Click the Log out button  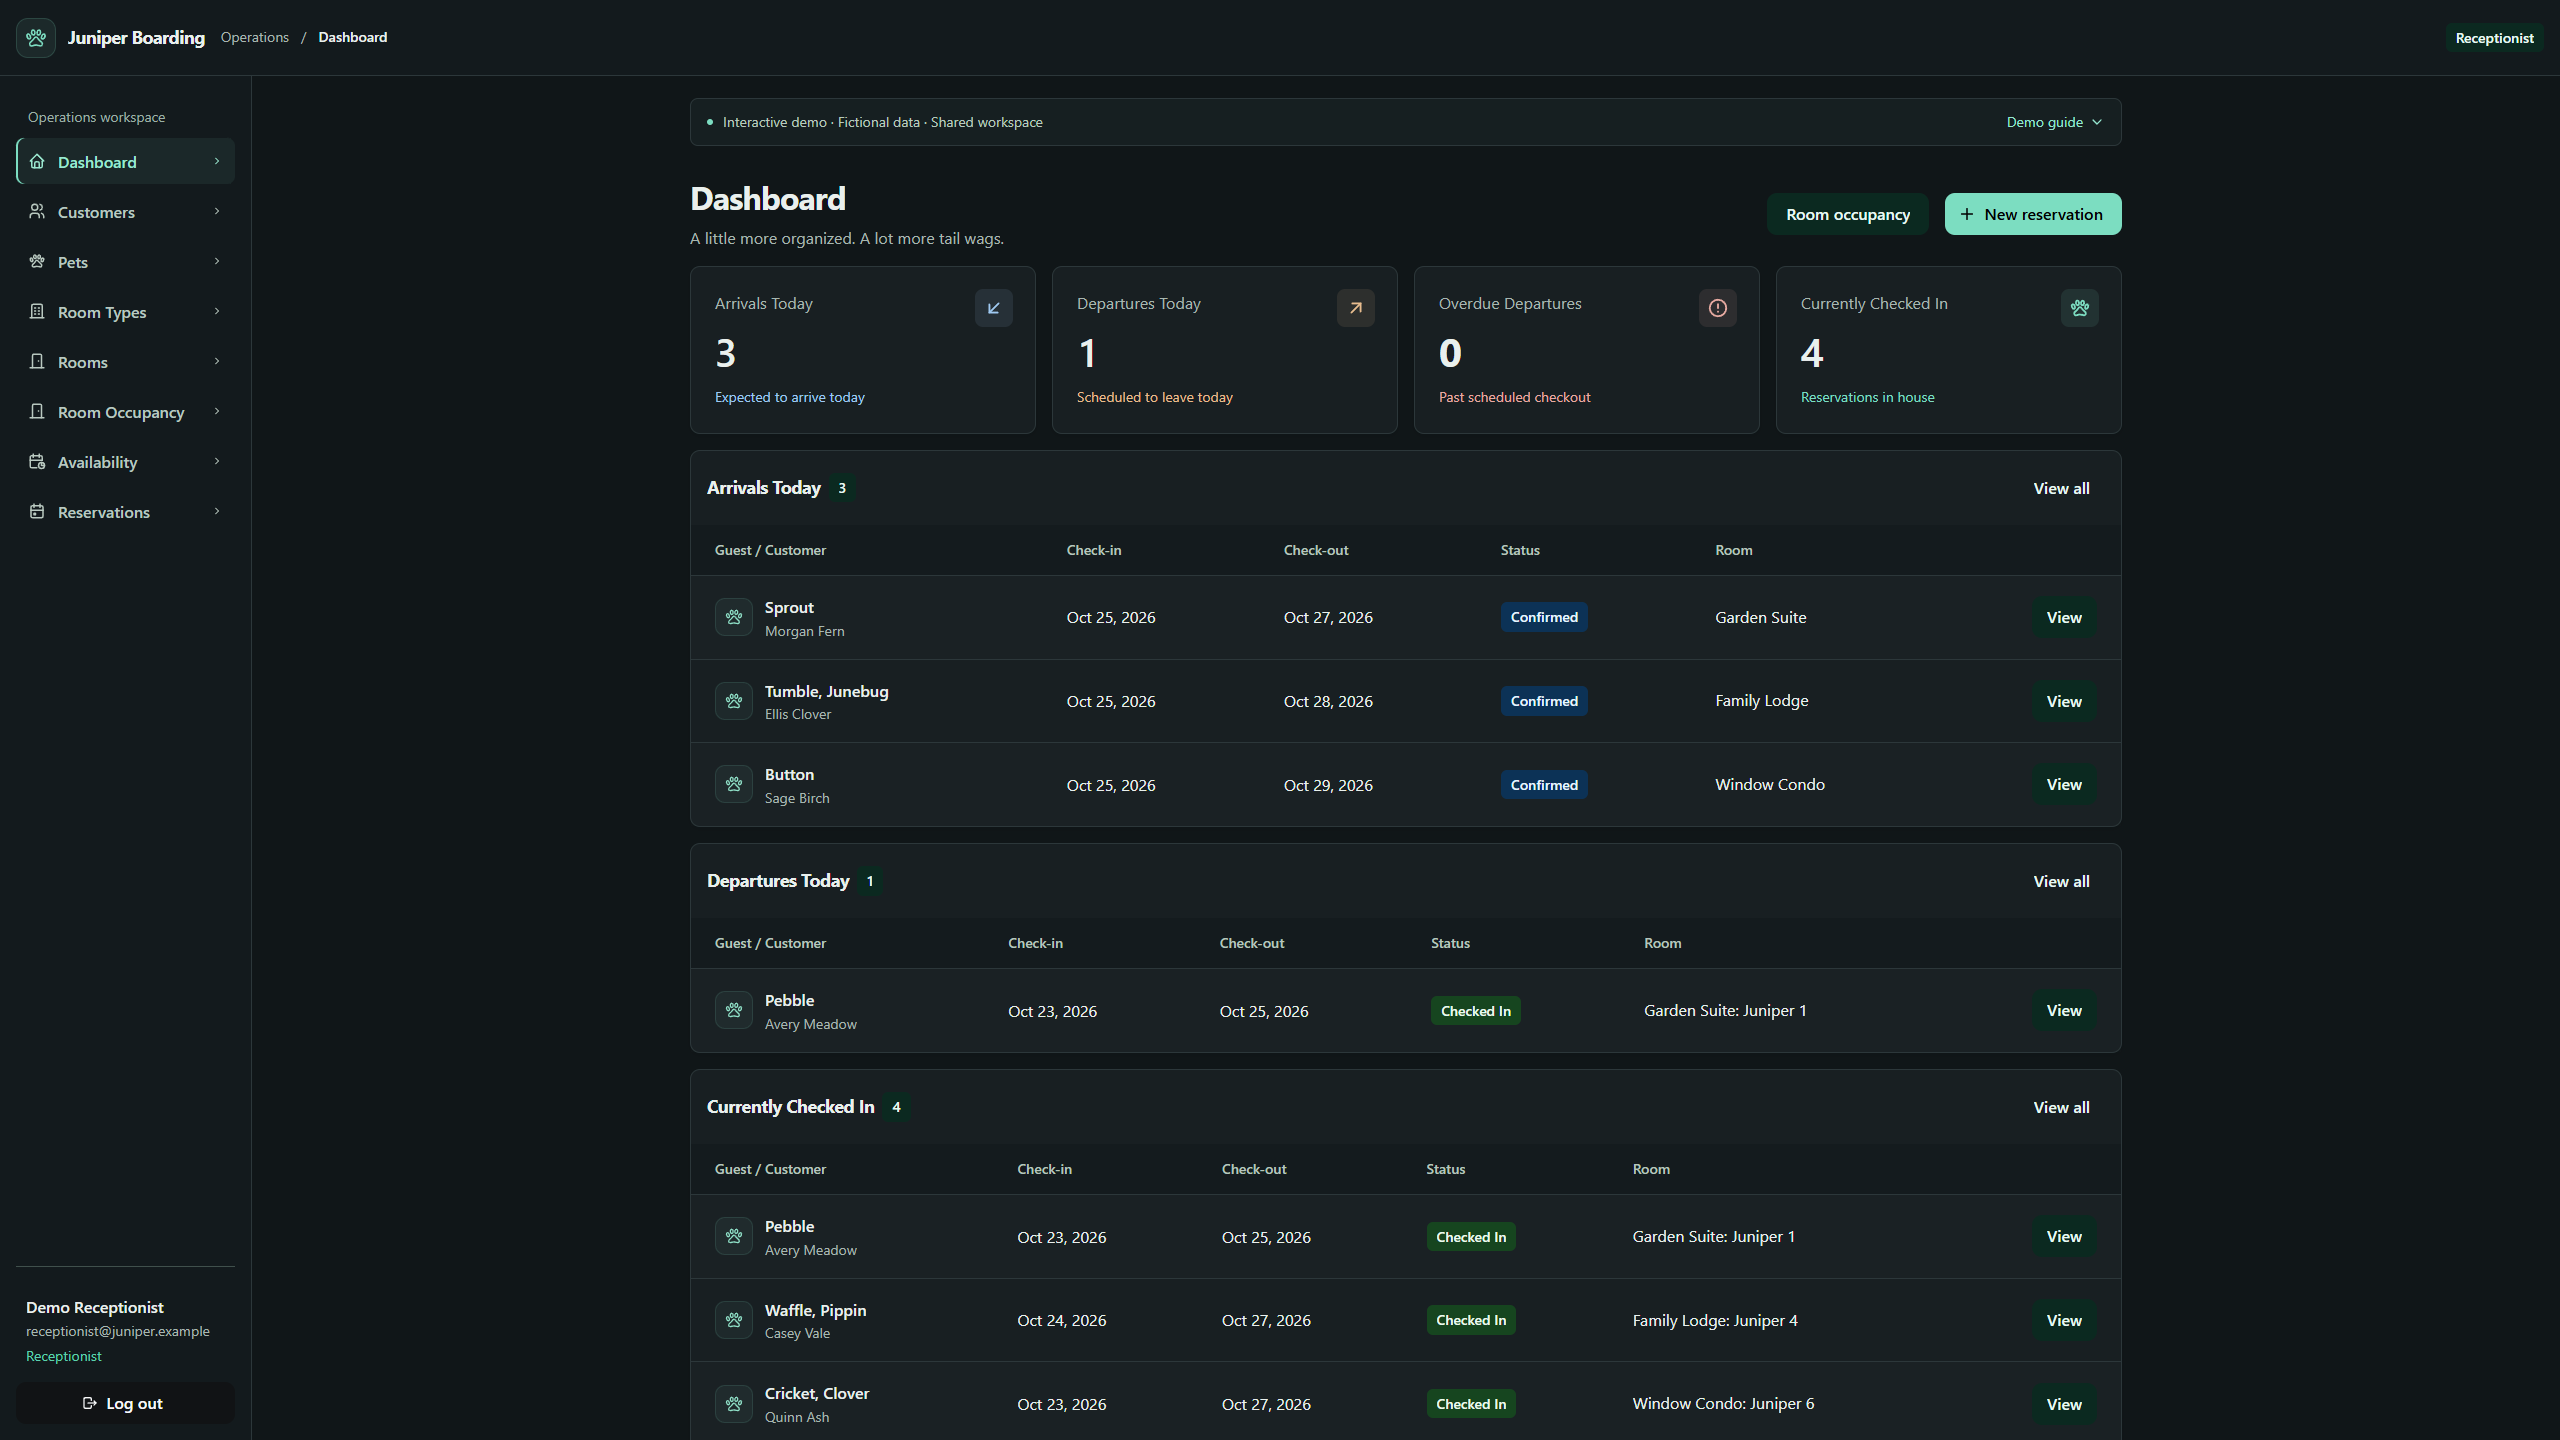pyautogui.click(x=125, y=1403)
